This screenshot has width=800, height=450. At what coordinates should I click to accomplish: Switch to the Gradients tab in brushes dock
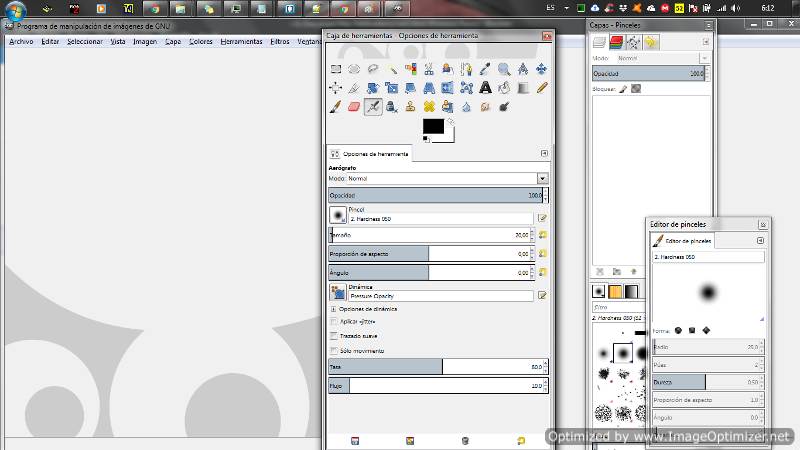632,291
